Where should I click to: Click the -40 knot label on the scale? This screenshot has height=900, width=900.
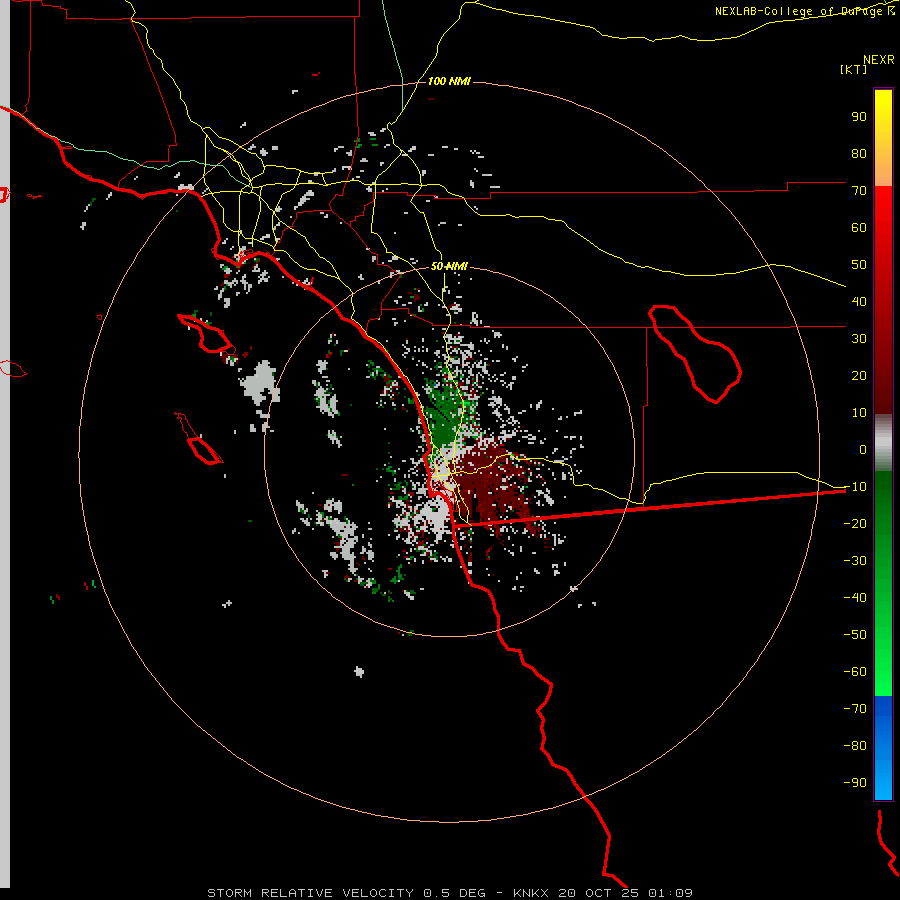point(855,598)
